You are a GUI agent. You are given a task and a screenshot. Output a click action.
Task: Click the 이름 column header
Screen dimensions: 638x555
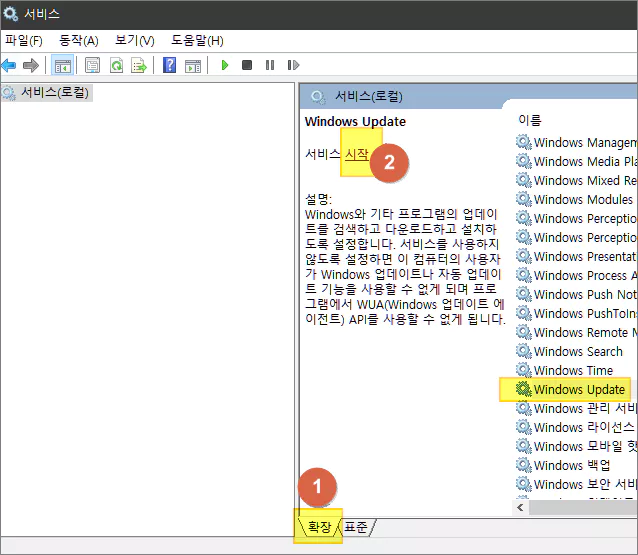pyautogui.click(x=530, y=120)
